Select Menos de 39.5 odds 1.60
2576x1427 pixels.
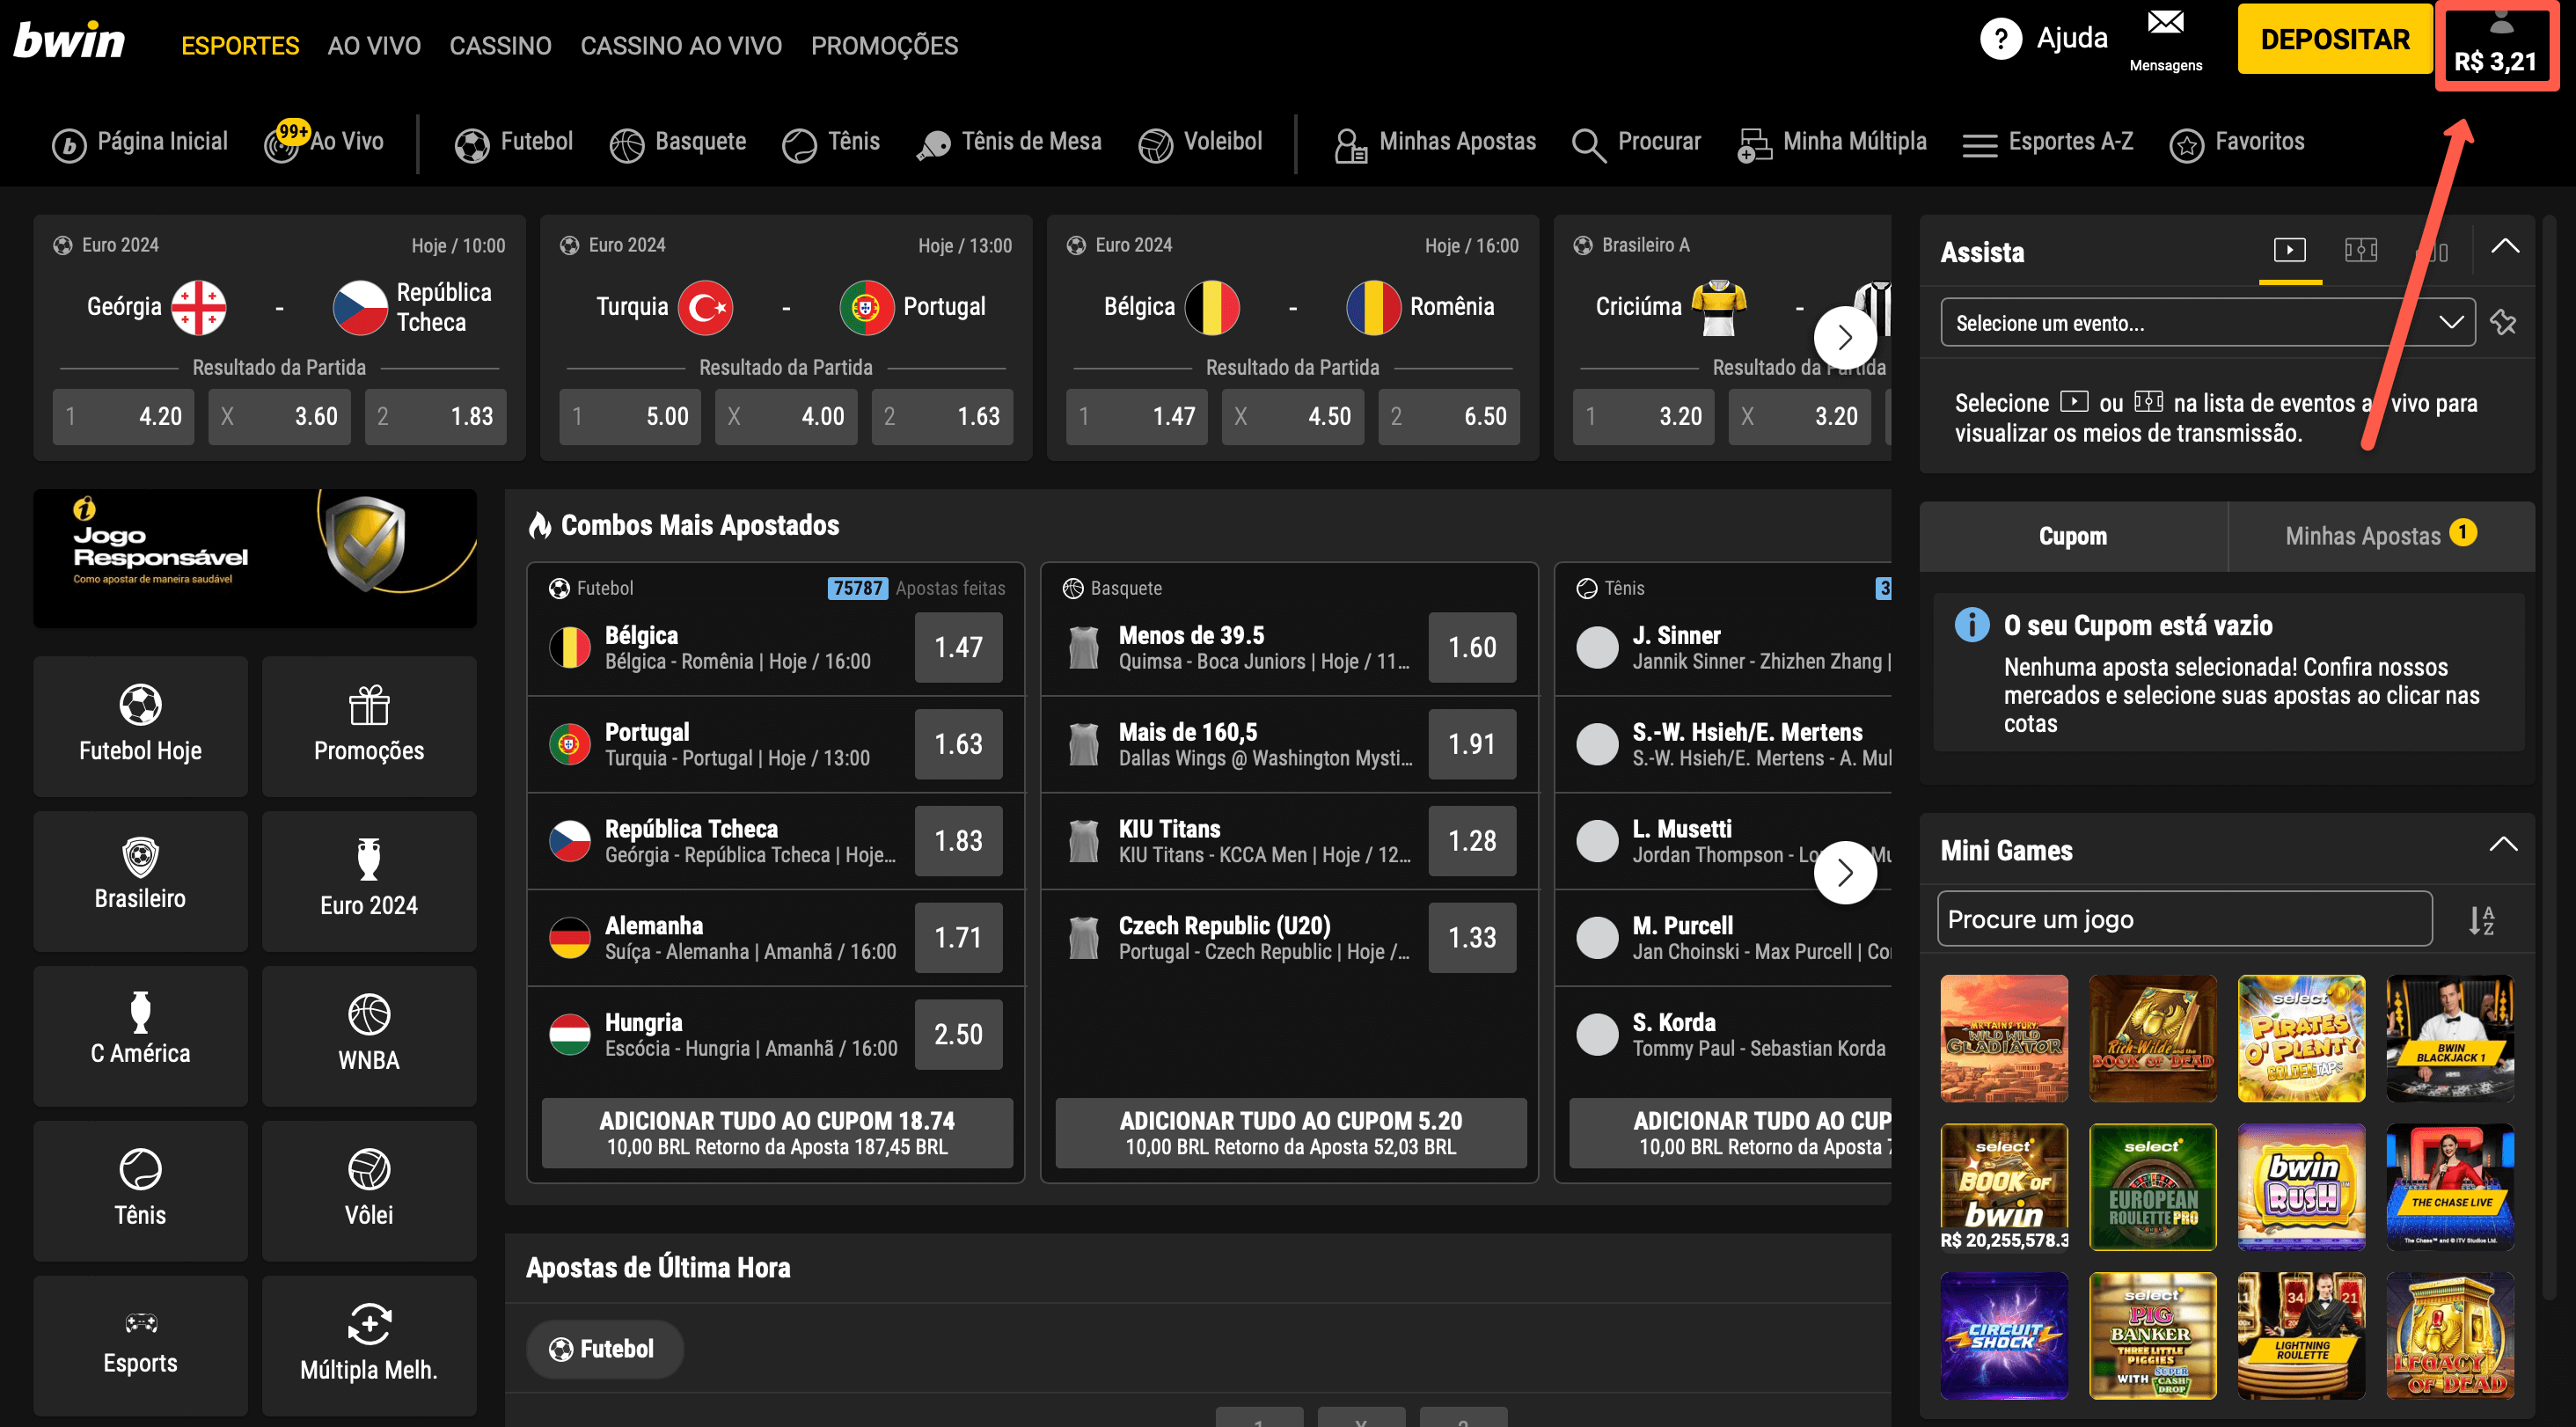[1472, 647]
